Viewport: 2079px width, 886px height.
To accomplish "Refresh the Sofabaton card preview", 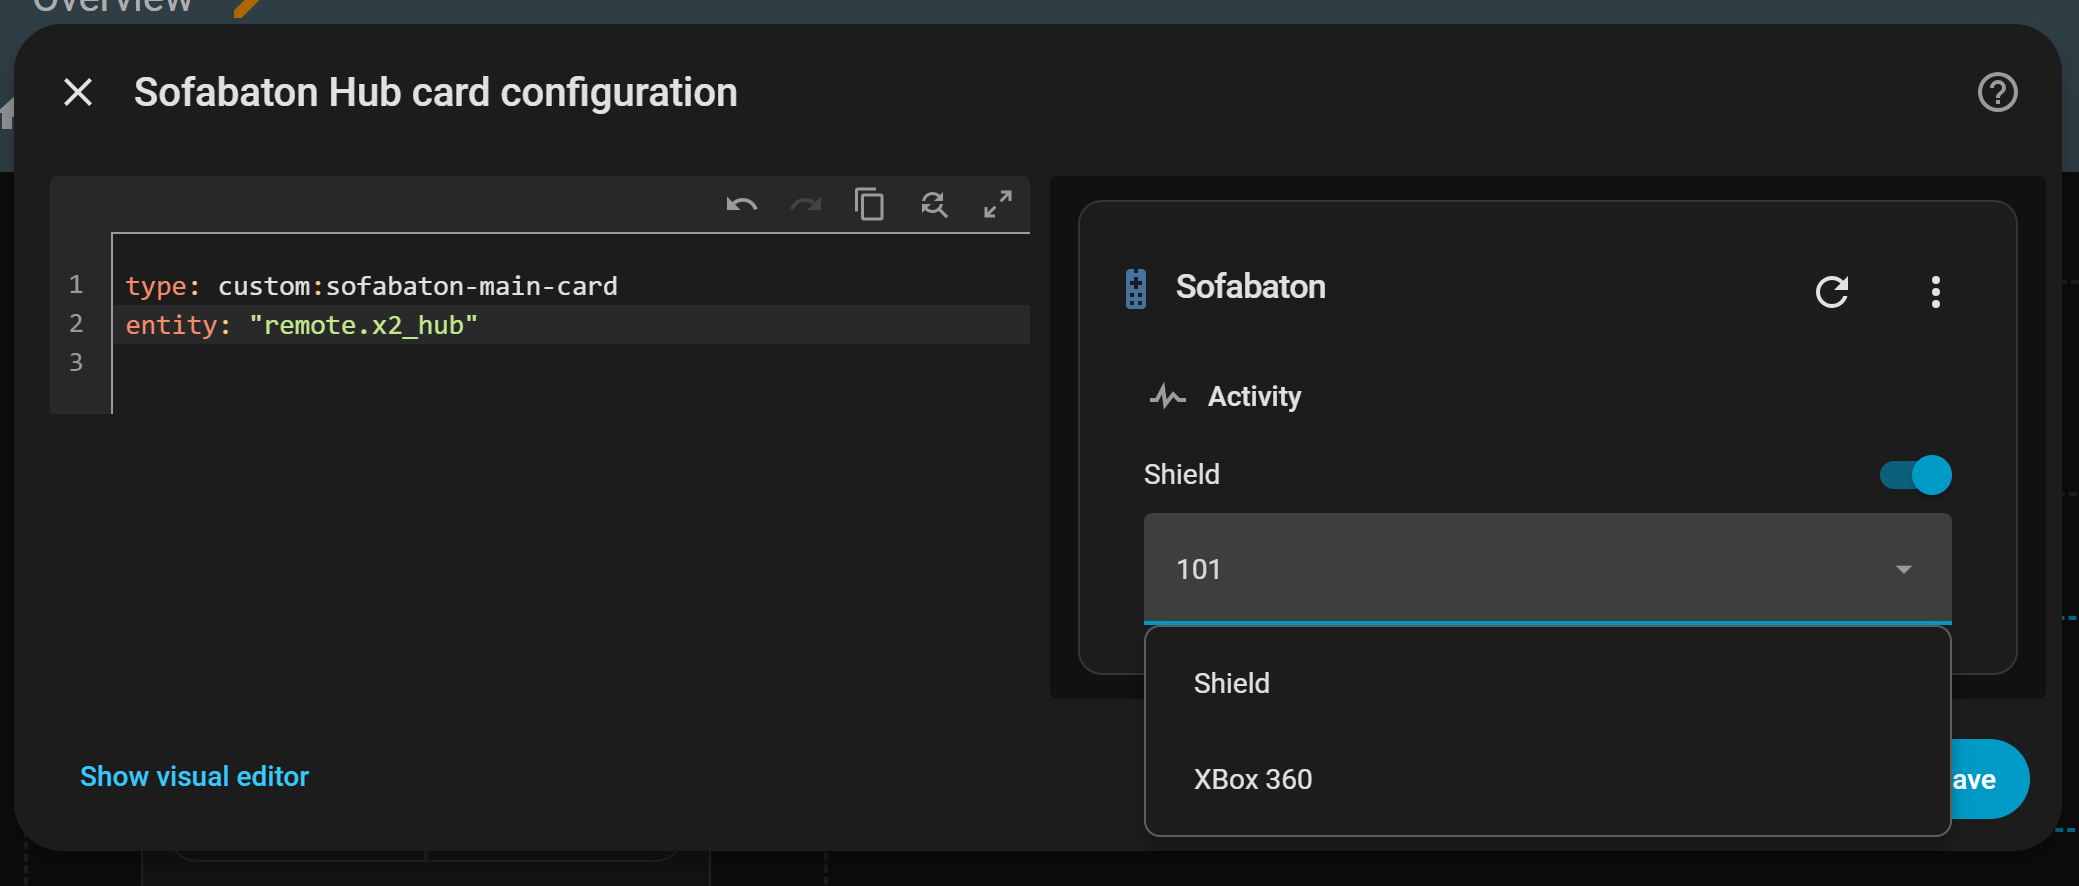I will pyautogui.click(x=1832, y=292).
